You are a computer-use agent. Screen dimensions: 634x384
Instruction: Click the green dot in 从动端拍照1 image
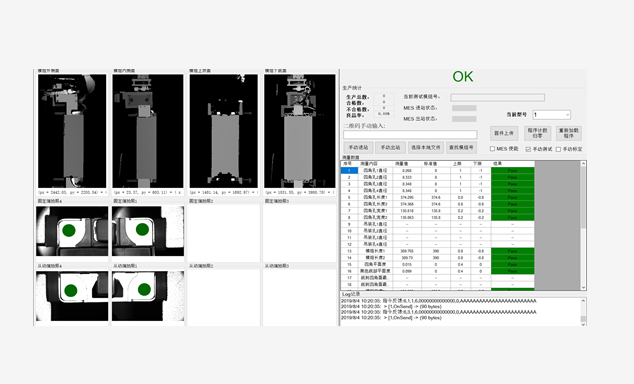click(x=144, y=289)
